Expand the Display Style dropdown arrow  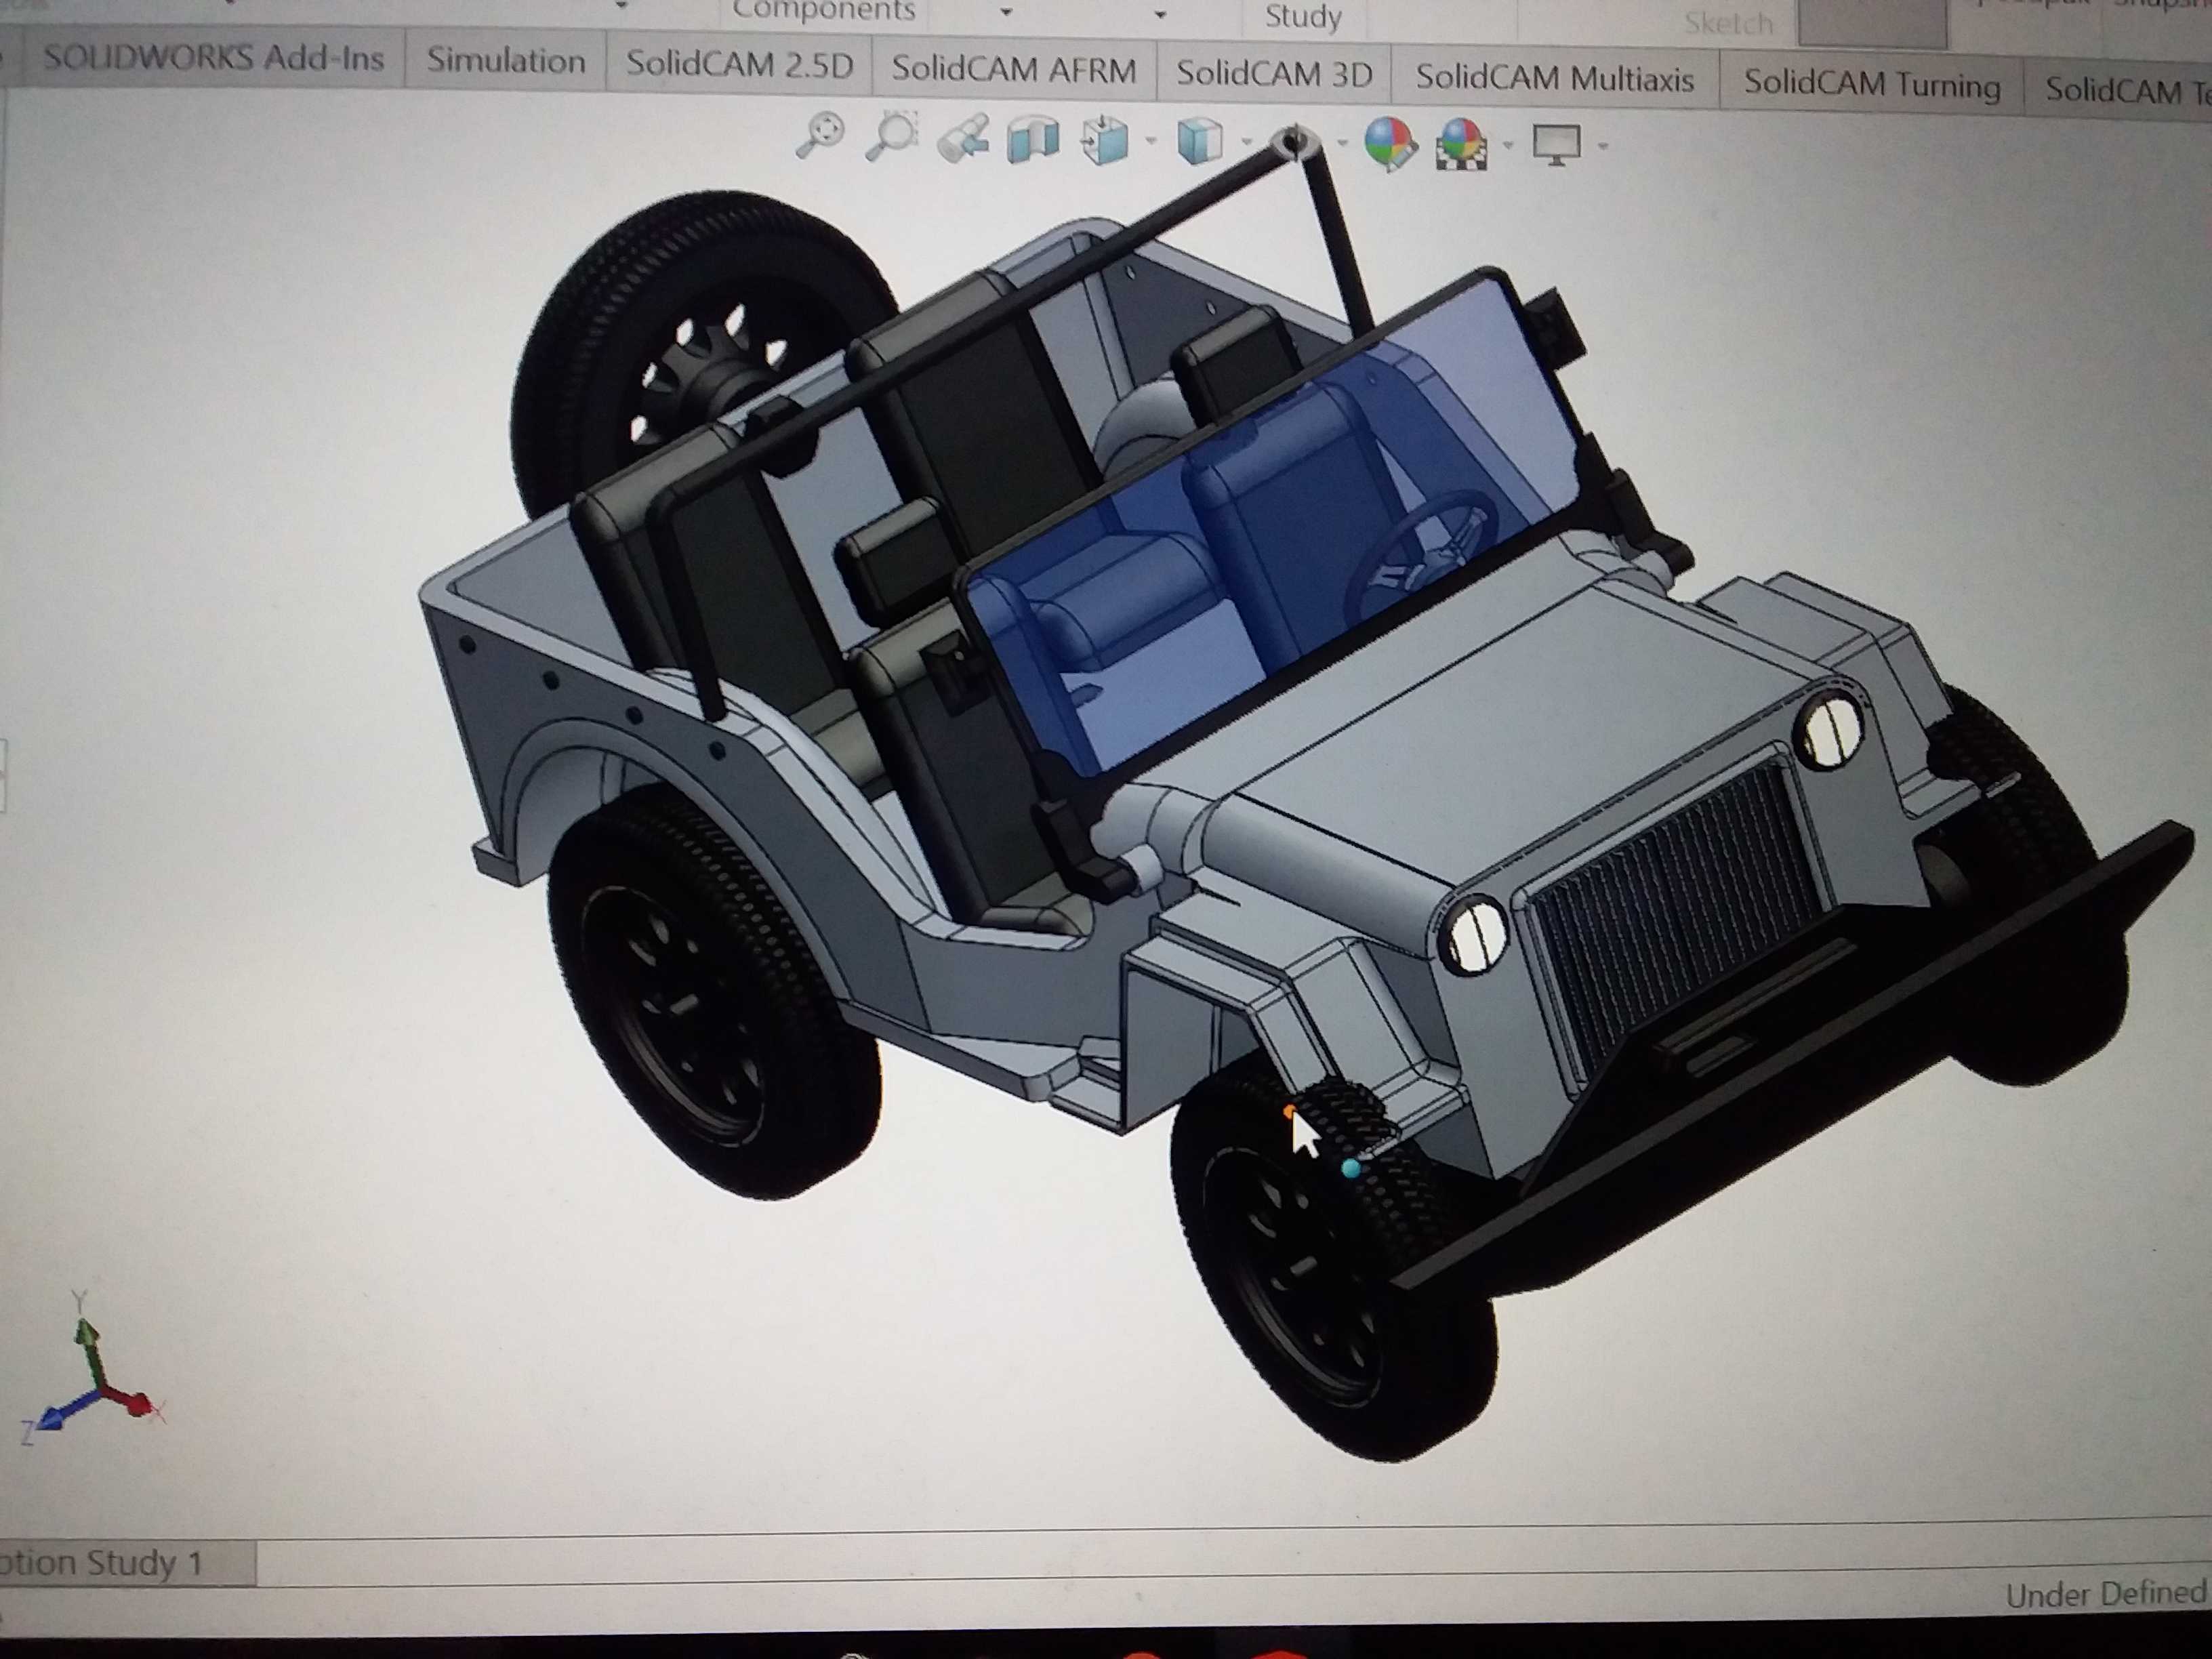tap(1246, 142)
